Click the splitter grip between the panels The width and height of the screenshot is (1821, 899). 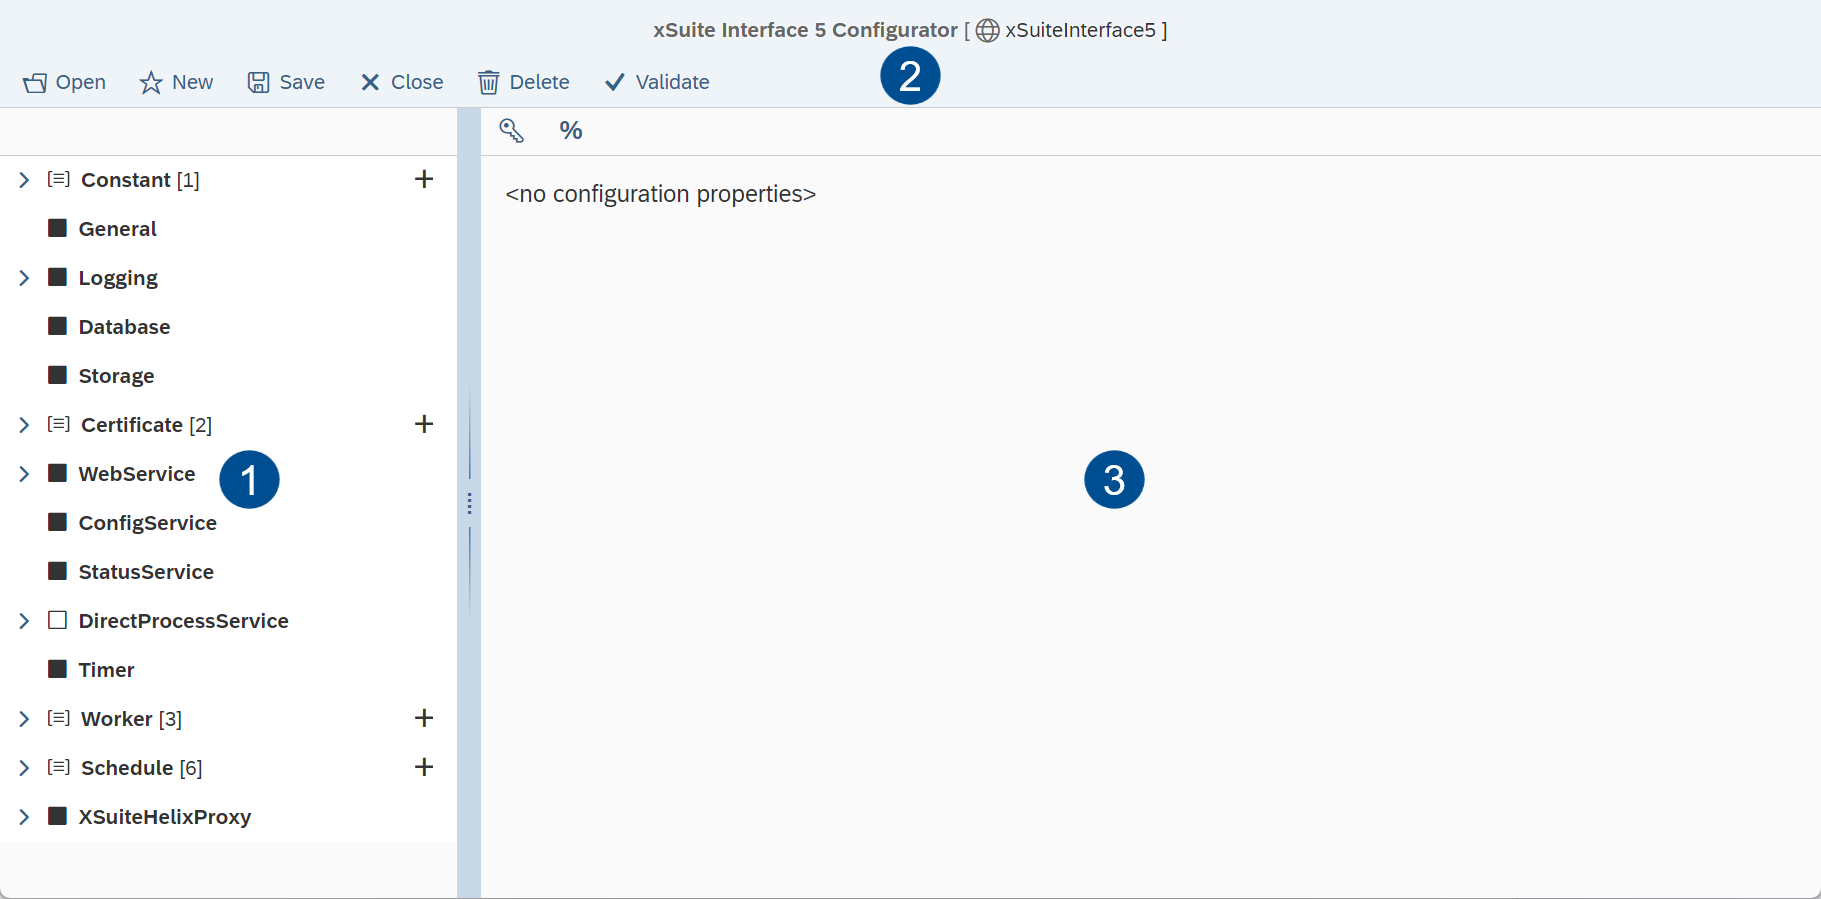pos(469,503)
